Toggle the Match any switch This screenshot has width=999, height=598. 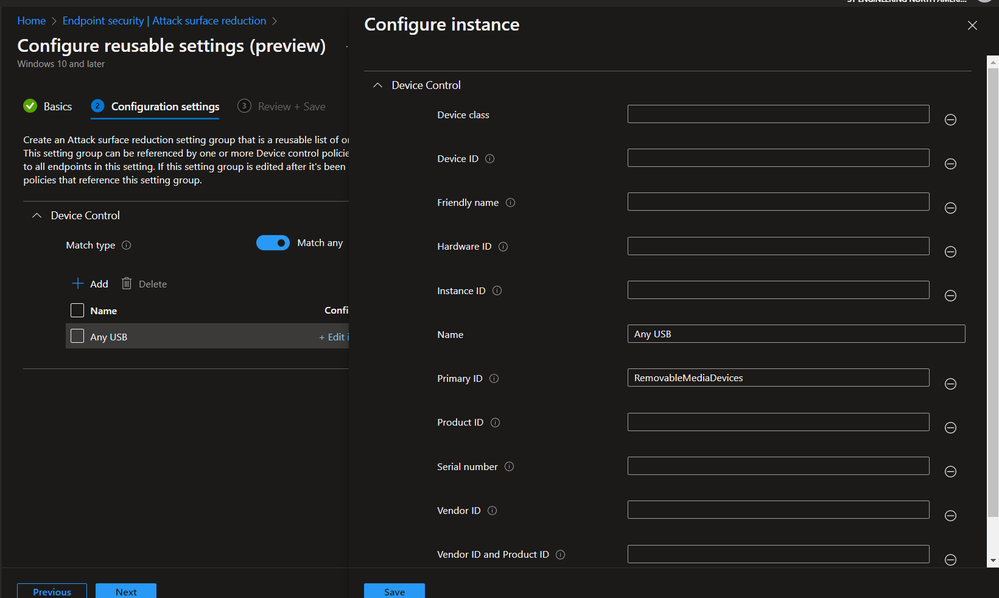pos(273,243)
